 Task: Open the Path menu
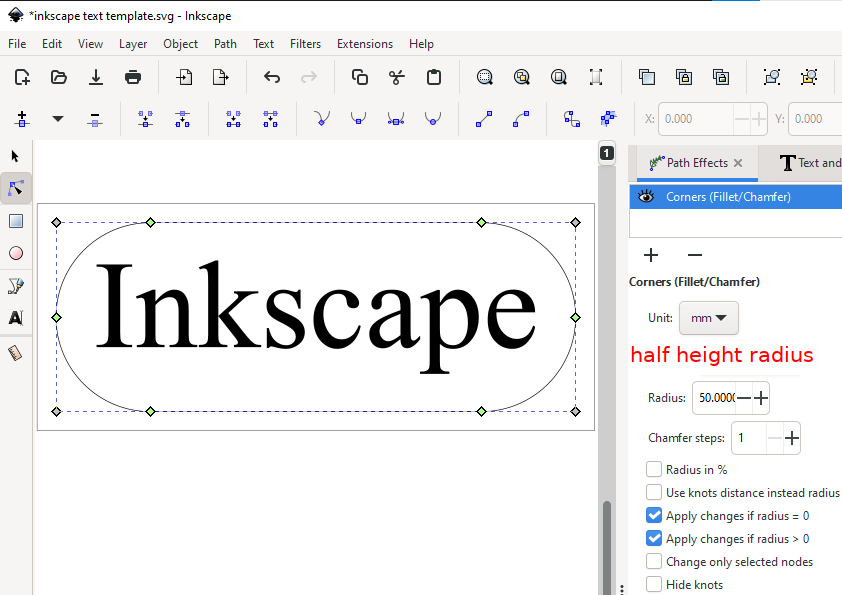click(225, 44)
